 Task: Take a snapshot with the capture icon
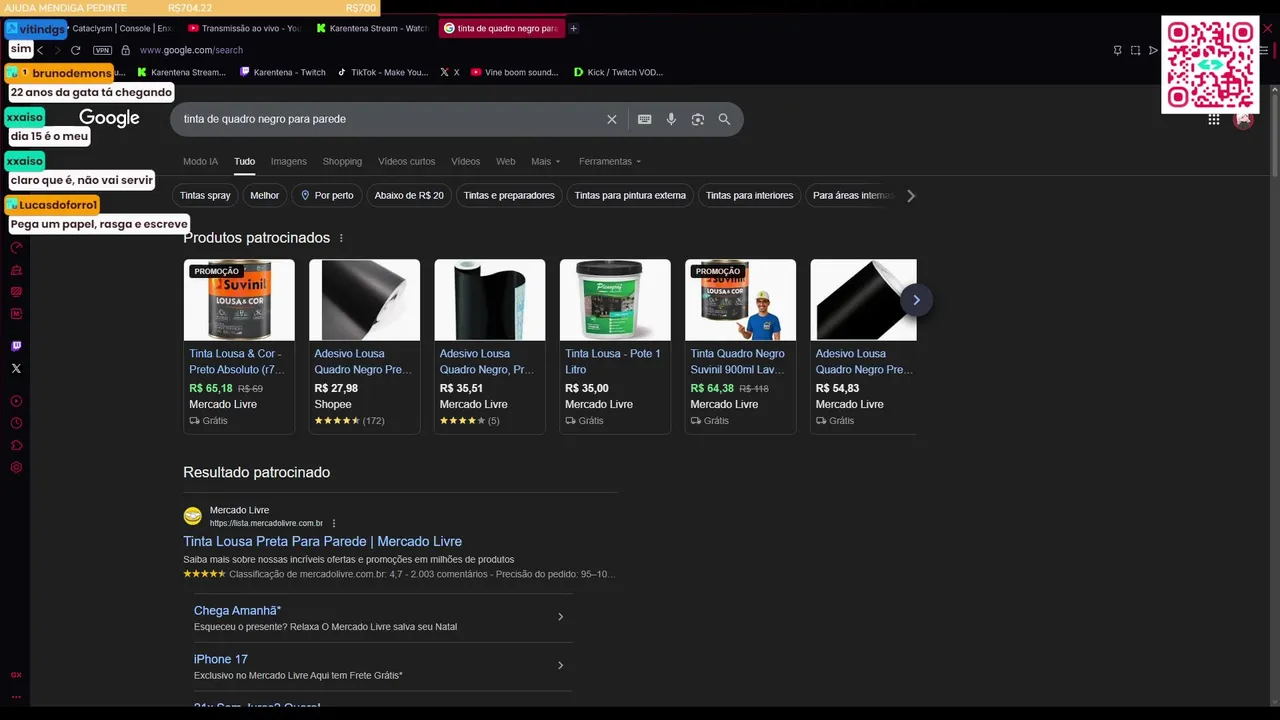[1135, 50]
